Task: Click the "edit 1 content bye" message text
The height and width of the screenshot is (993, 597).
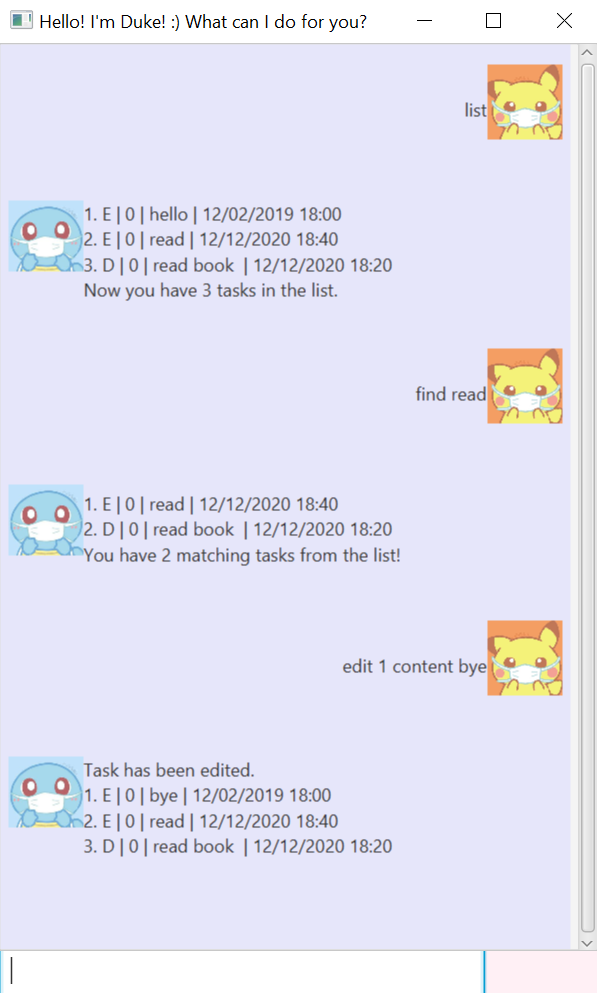Action: click(415, 666)
